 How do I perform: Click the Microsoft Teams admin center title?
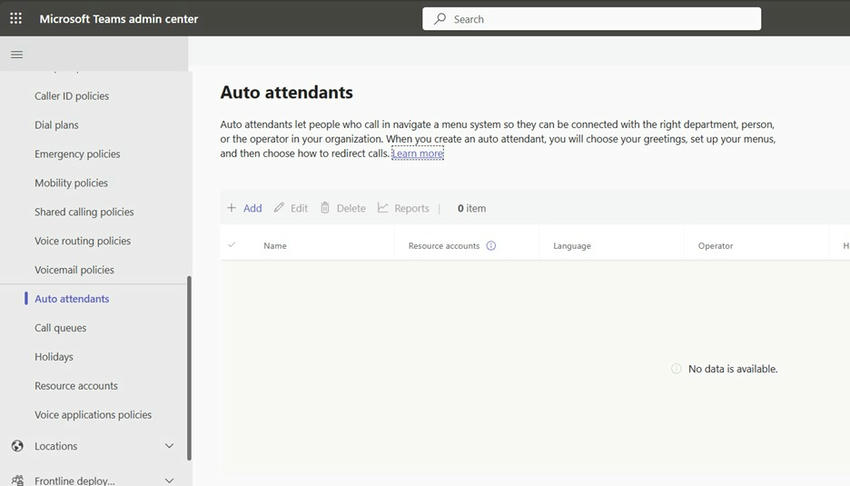(x=119, y=19)
